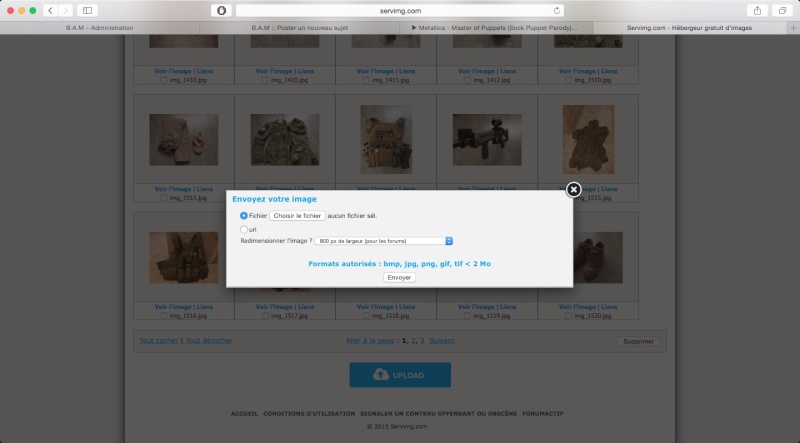
Task: Open Voir l'image link above img_1518.jpg
Action: (x=376, y=307)
